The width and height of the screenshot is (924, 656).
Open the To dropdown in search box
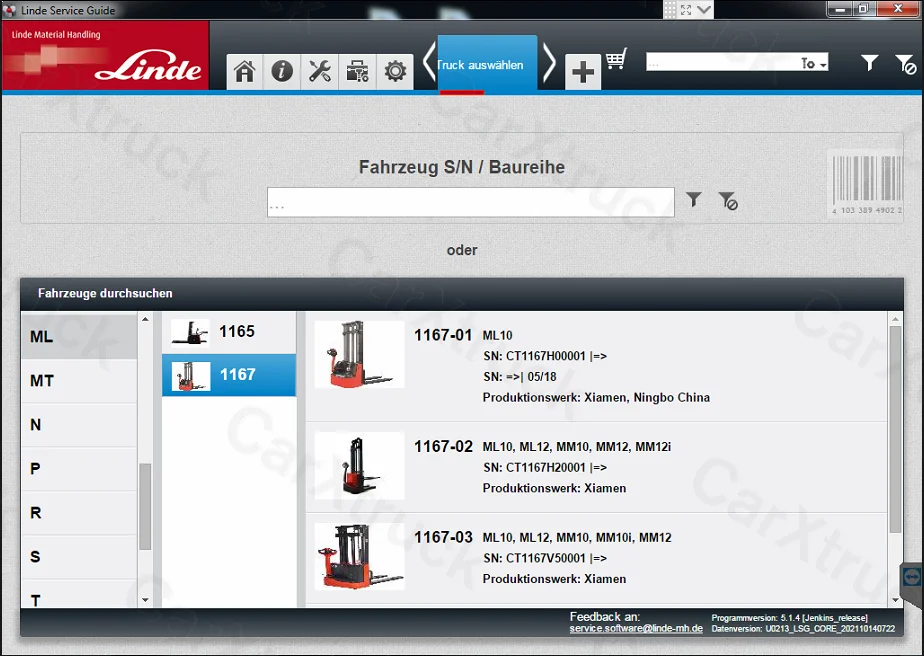pos(814,63)
